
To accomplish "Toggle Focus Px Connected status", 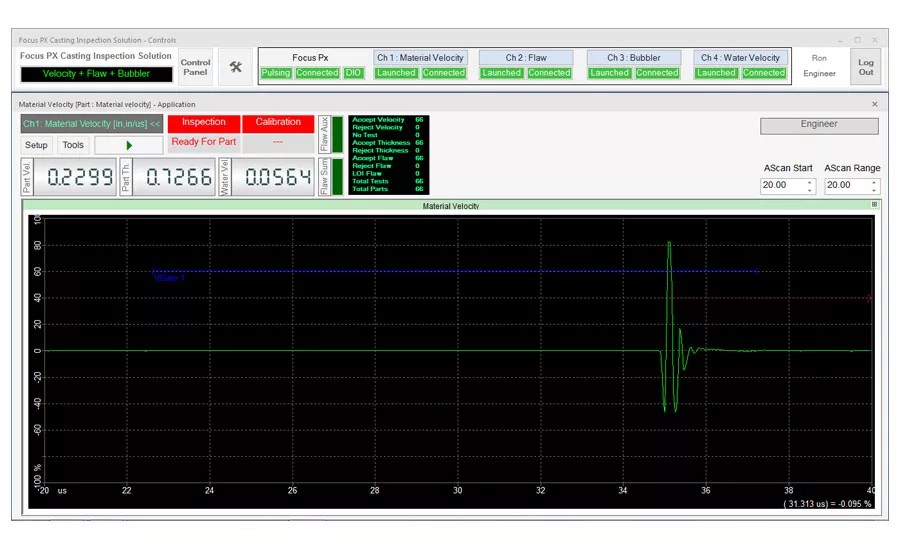I will tap(317, 73).
